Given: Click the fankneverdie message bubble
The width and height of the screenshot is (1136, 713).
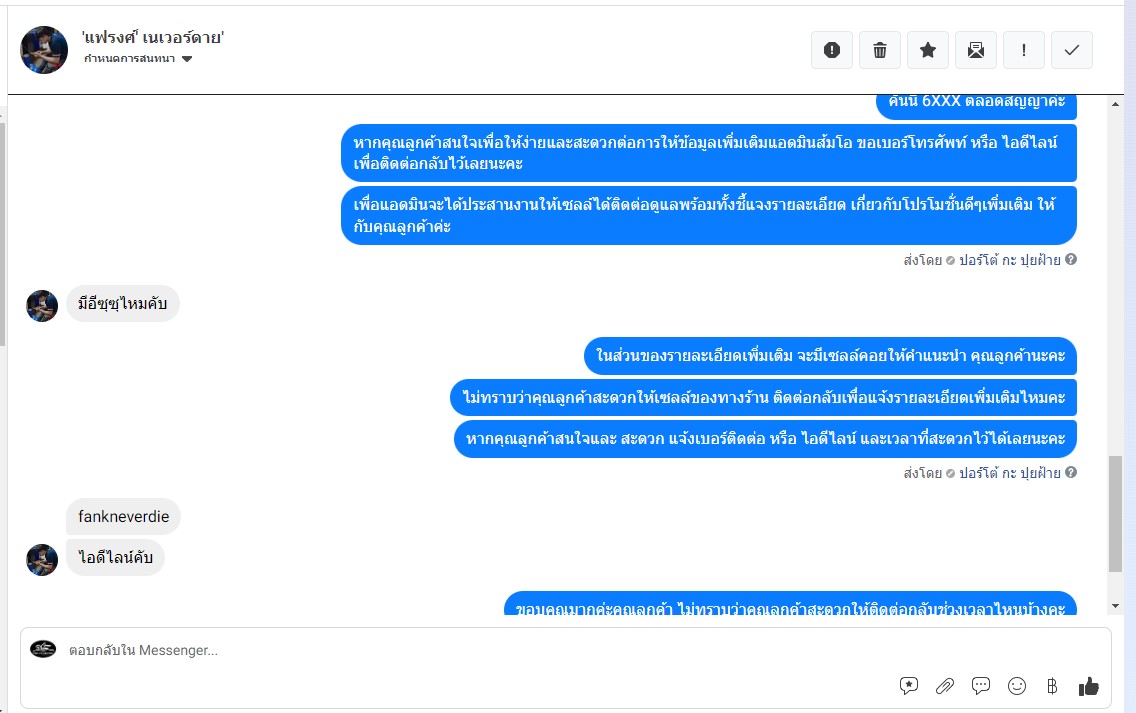Looking at the screenshot, I should 123,517.
